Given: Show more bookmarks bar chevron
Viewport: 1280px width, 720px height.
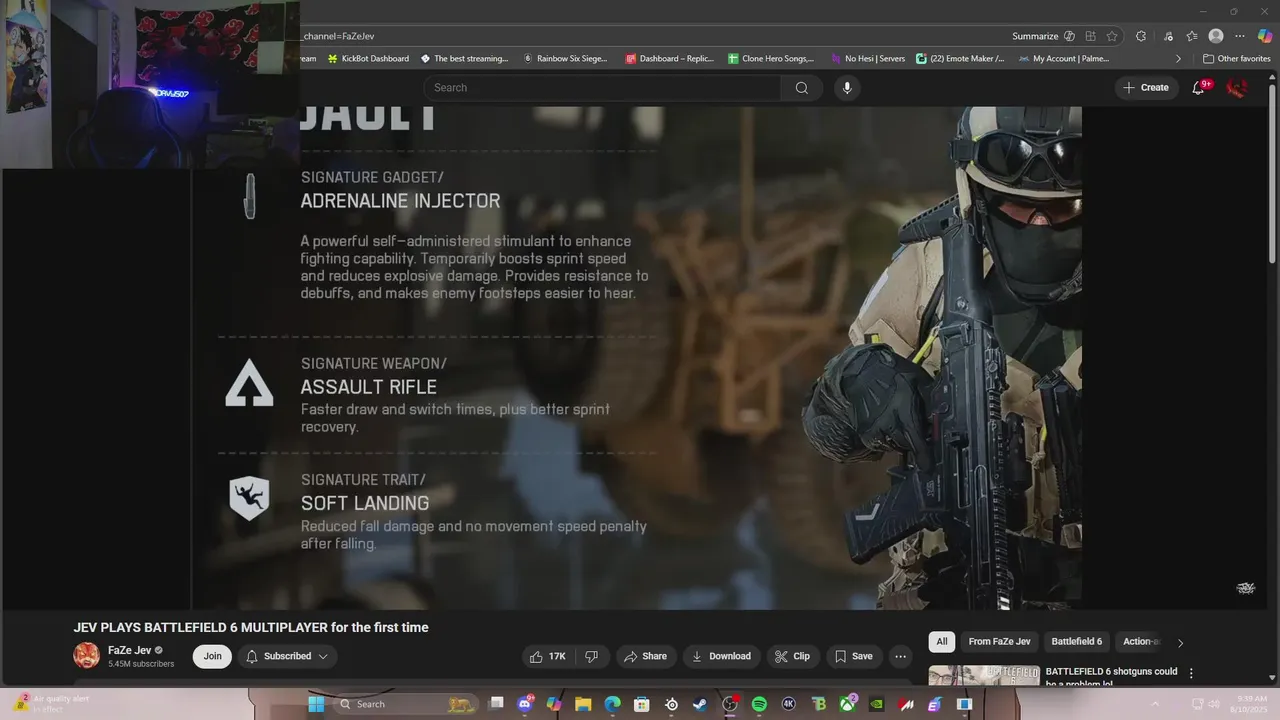Looking at the screenshot, I should tap(1178, 59).
